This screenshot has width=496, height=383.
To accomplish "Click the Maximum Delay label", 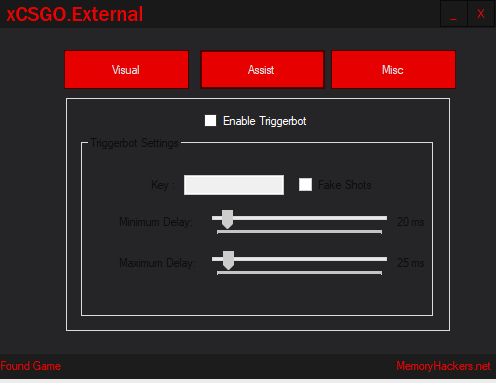I will click(x=157, y=263).
